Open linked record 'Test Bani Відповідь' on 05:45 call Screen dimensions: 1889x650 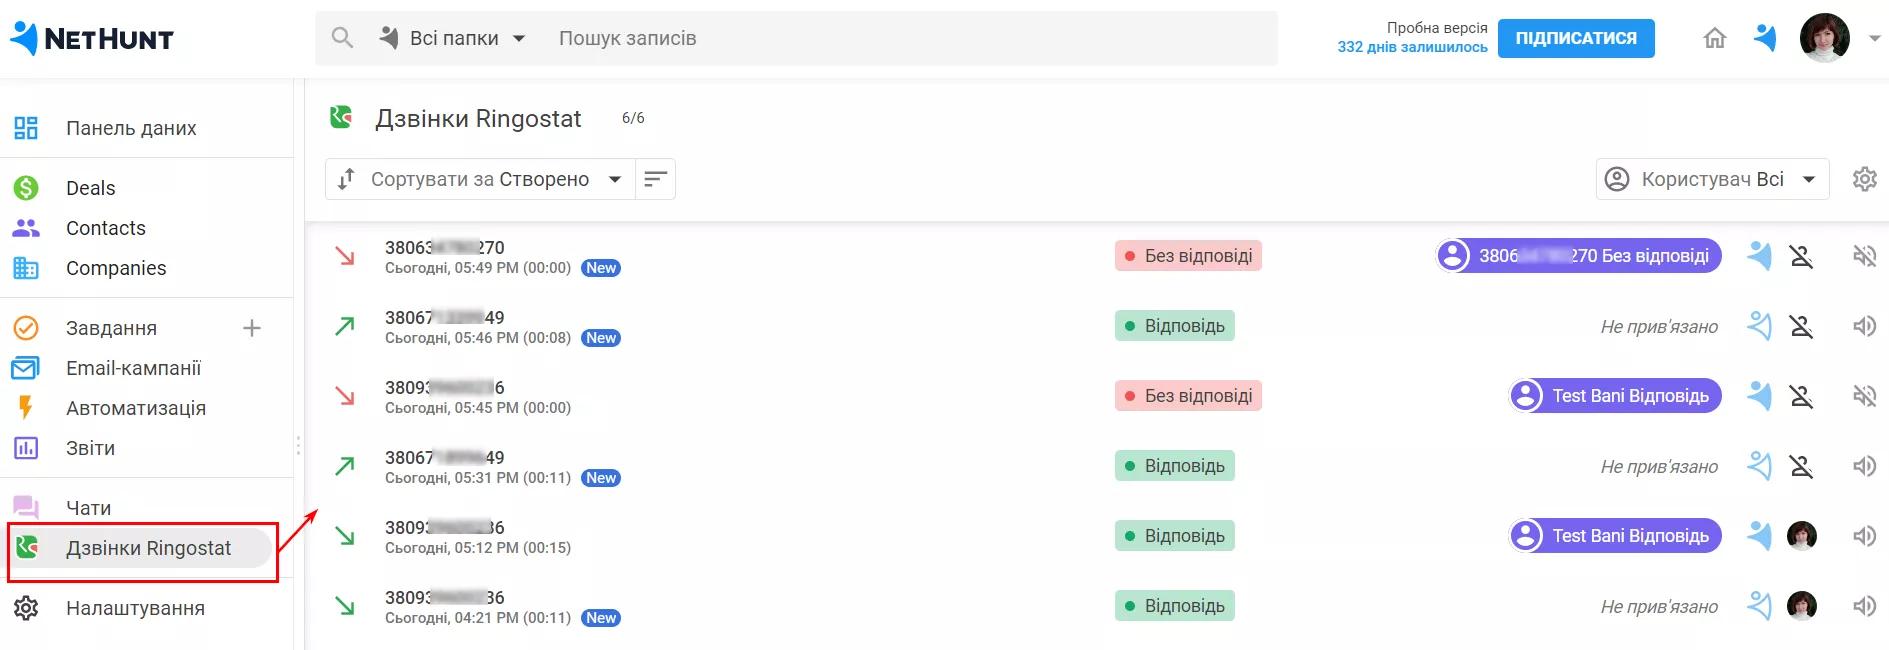pos(1615,396)
